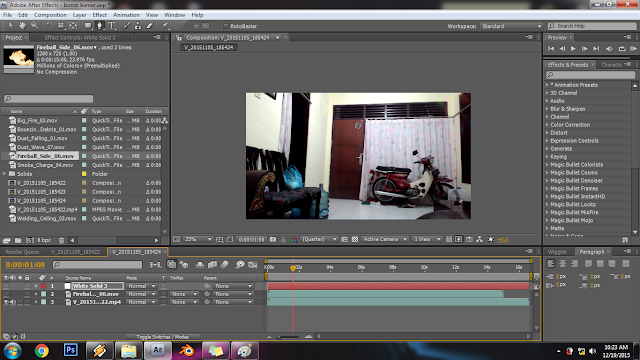This screenshot has width=640, height=360.
Task: Hide the V_20151...22.mp4 layer video
Action: [x=6, y=302]
